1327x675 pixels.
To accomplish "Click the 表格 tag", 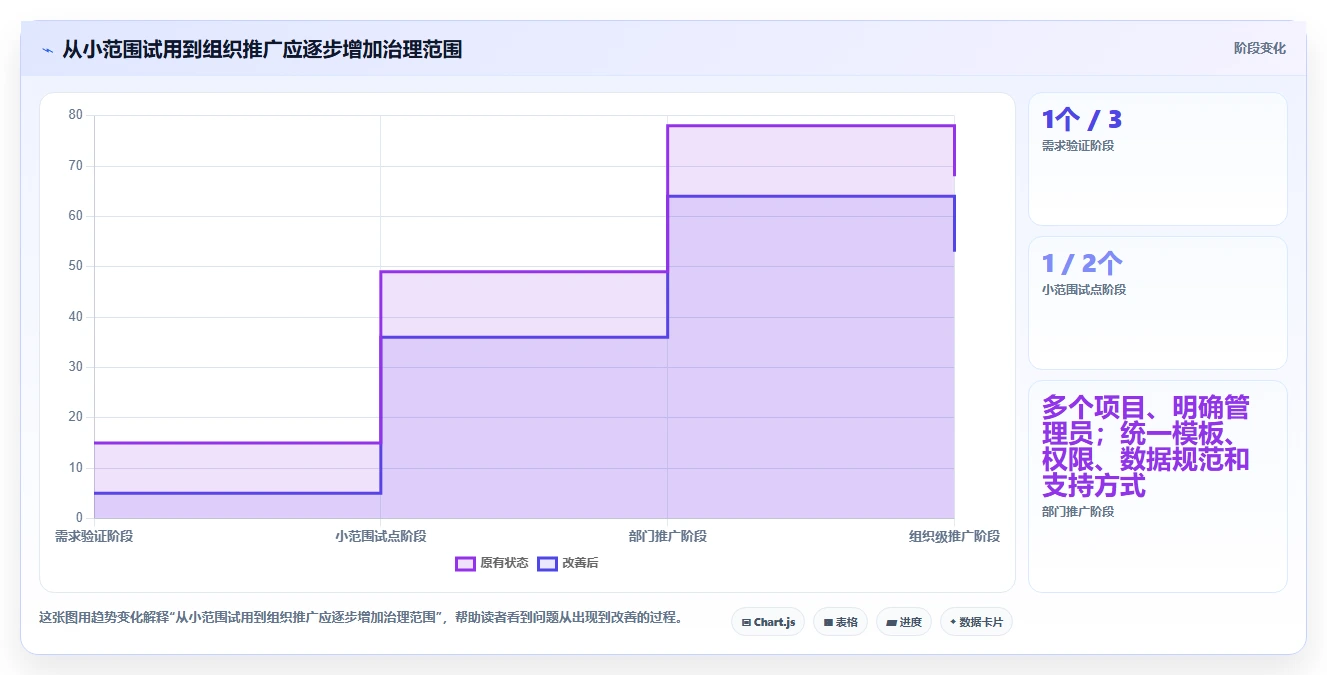I will pos(840,622).
